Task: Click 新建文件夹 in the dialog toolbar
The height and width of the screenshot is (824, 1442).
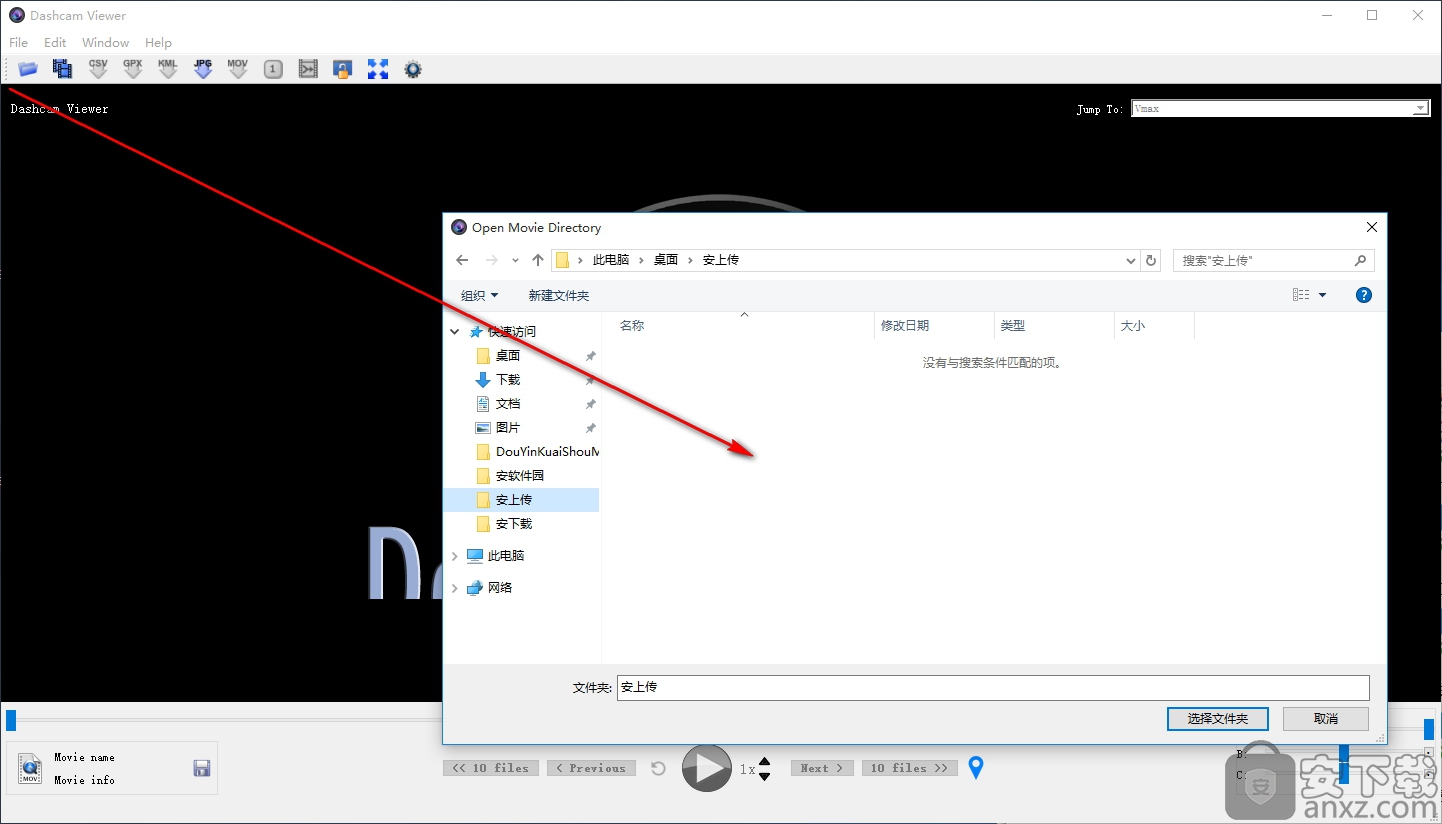Action: coord(559,295)
